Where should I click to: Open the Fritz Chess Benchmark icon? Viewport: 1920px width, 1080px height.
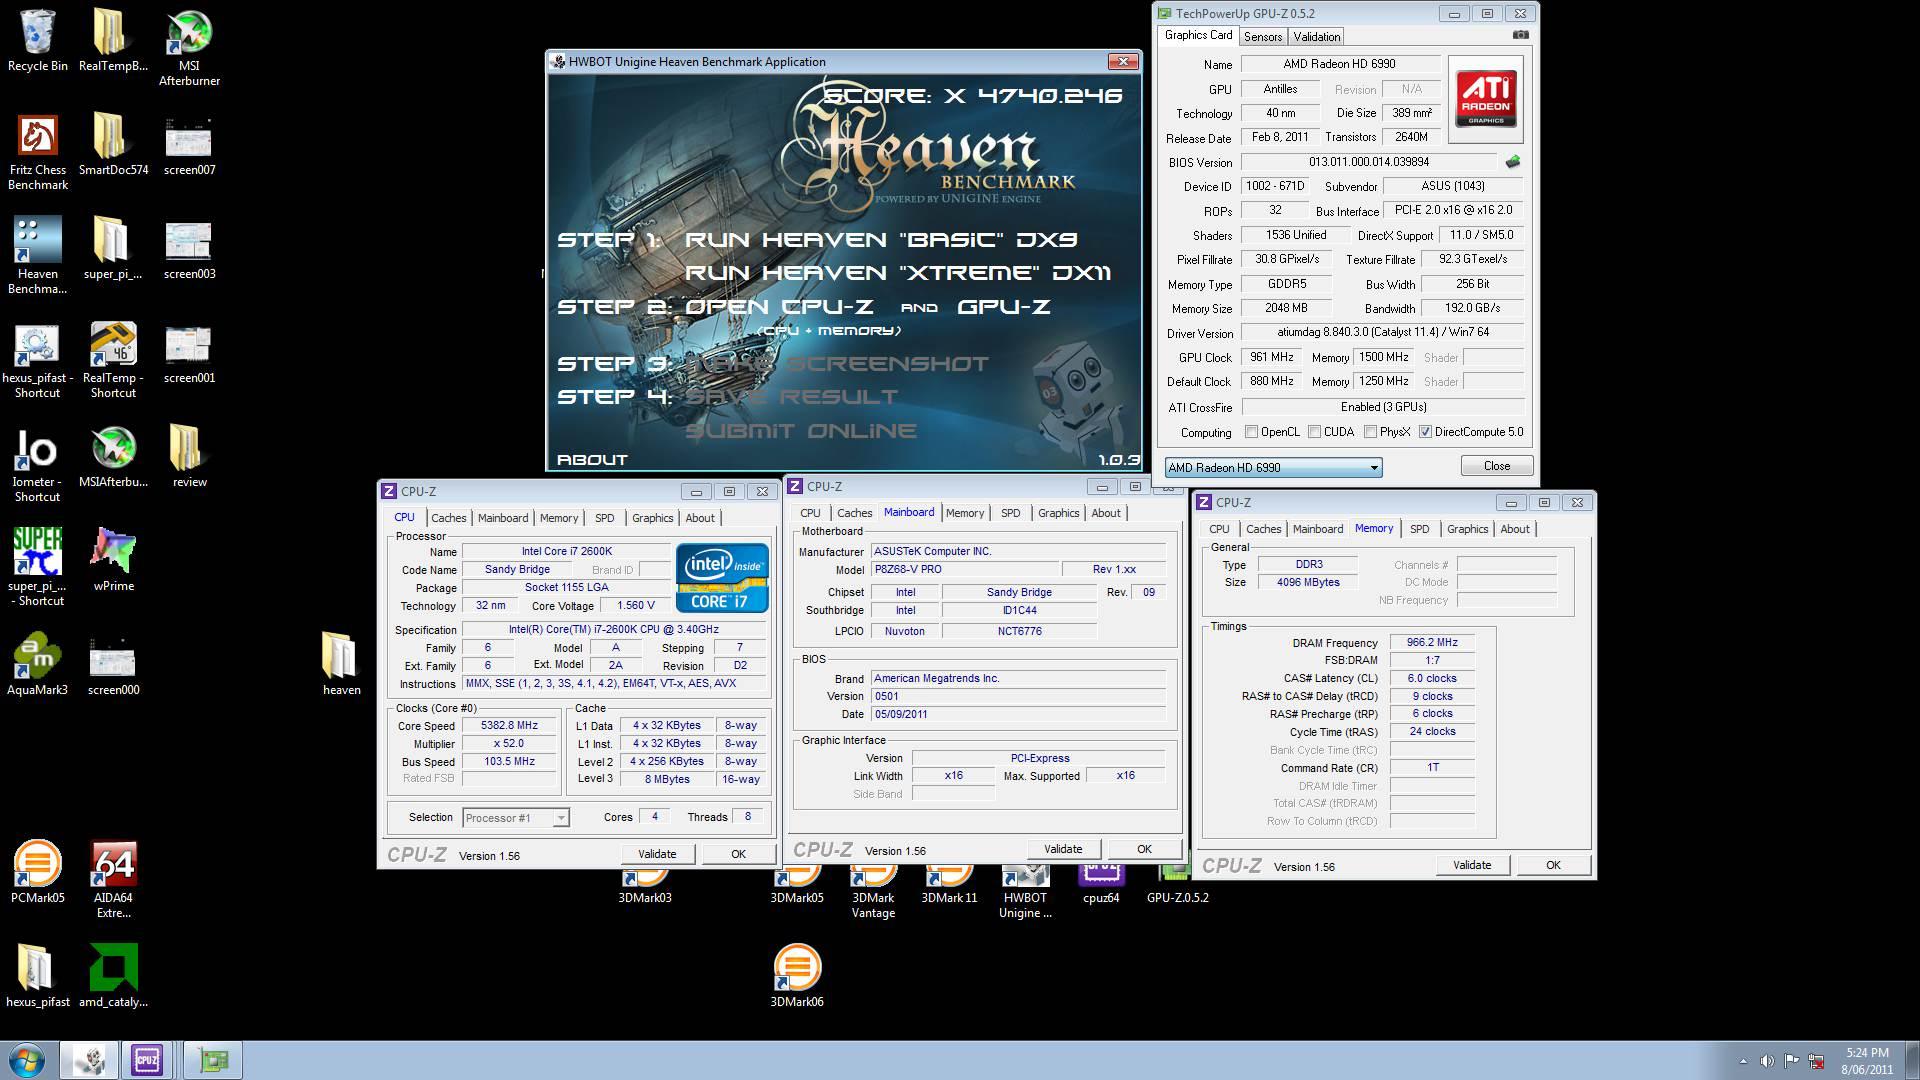coord(38,152)
